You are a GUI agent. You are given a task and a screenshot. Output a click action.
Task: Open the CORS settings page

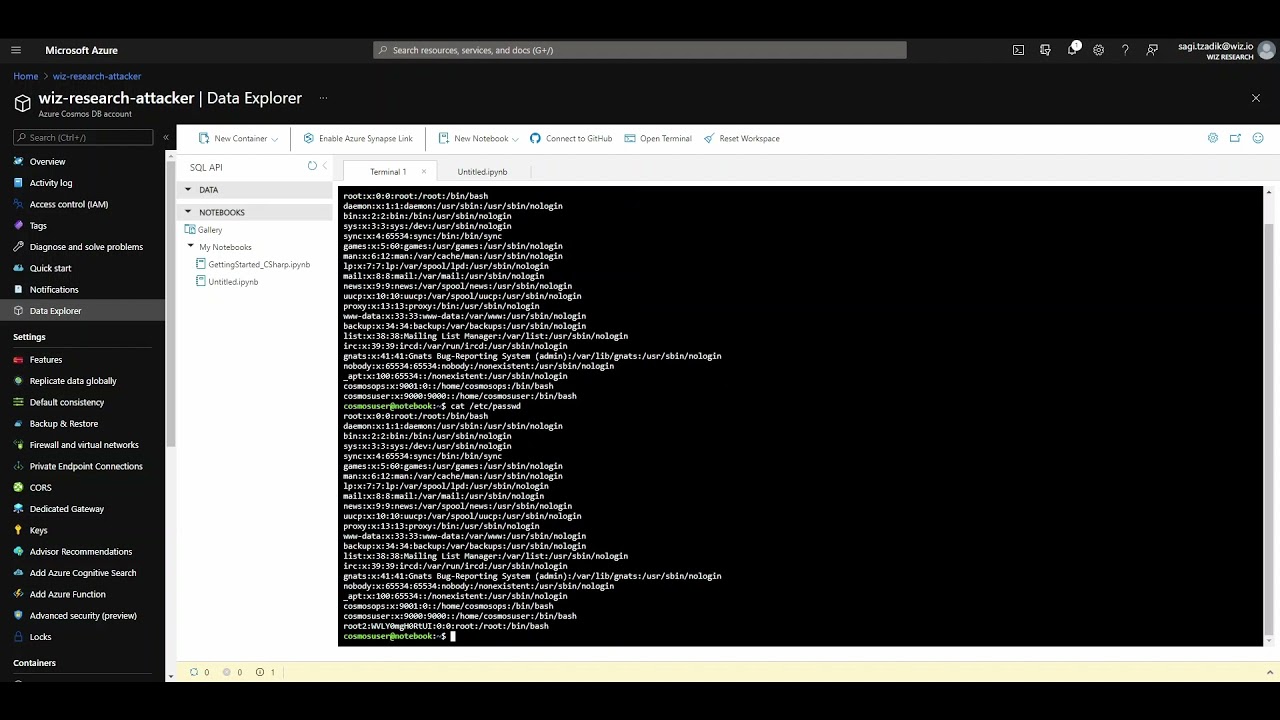click(x=40, y=487)
